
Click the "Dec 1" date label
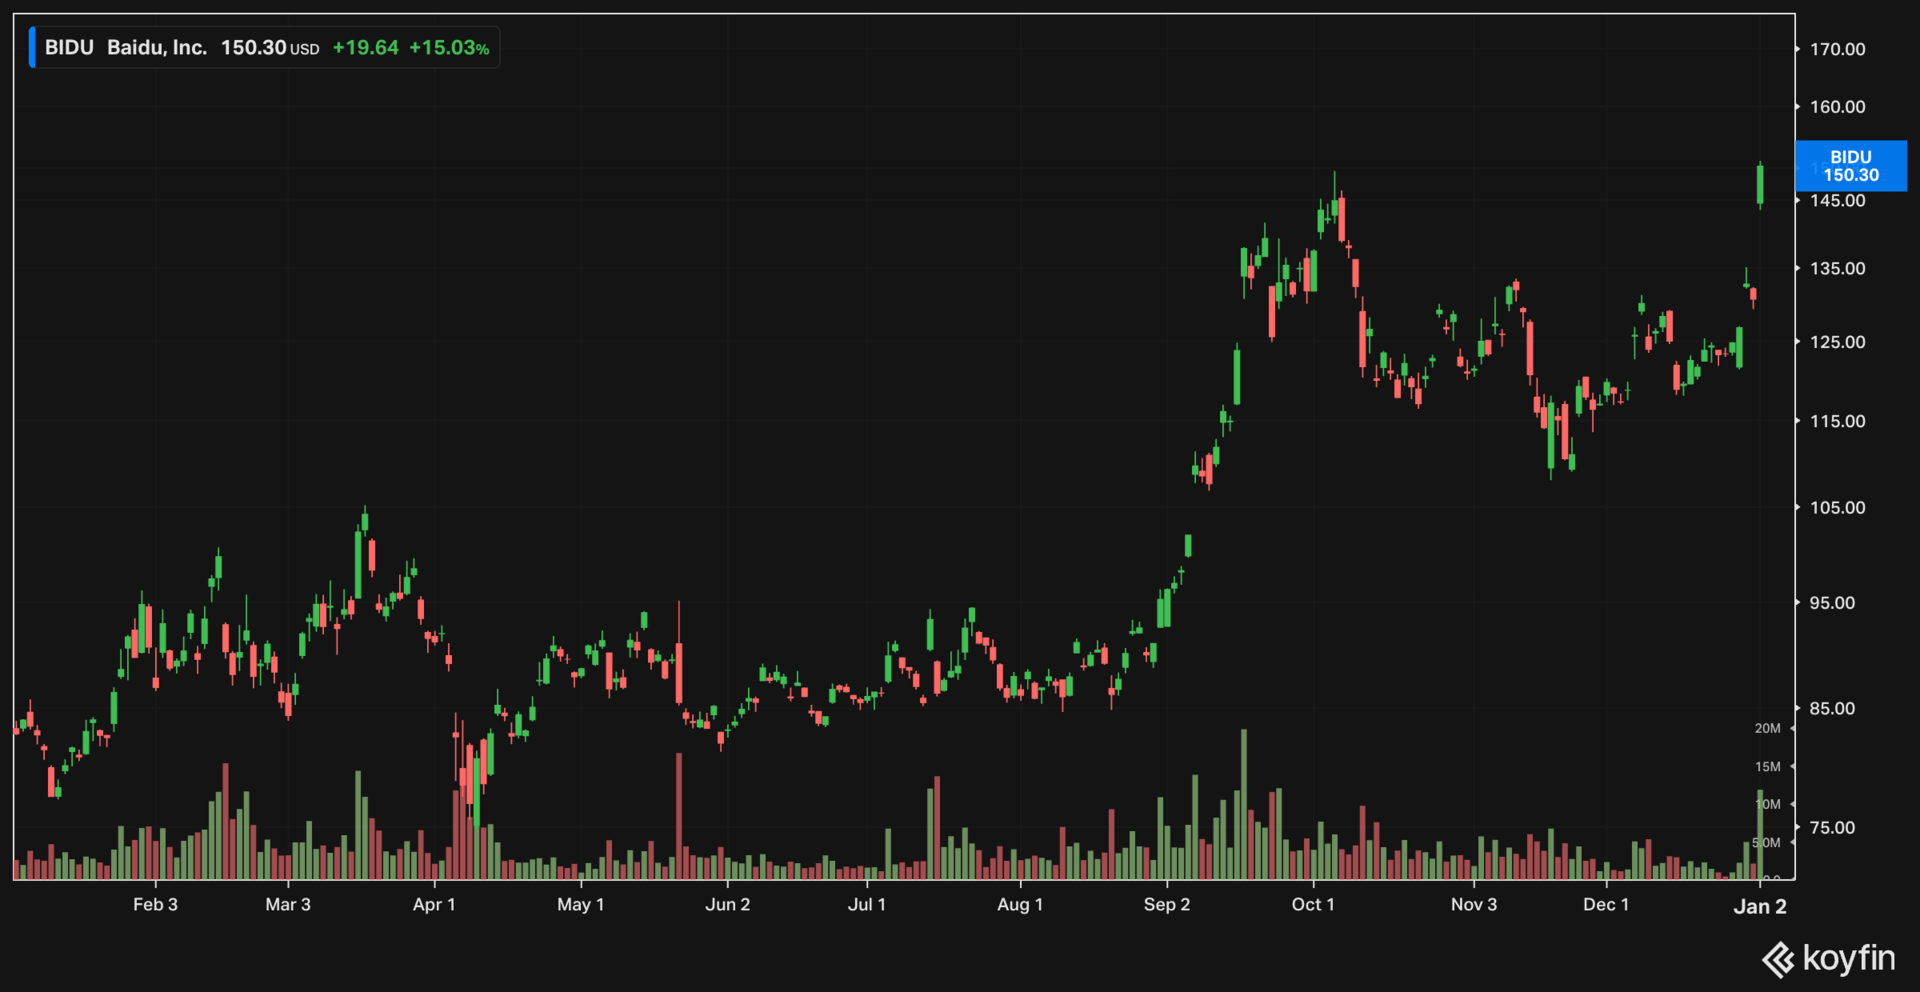[1606, 905]
